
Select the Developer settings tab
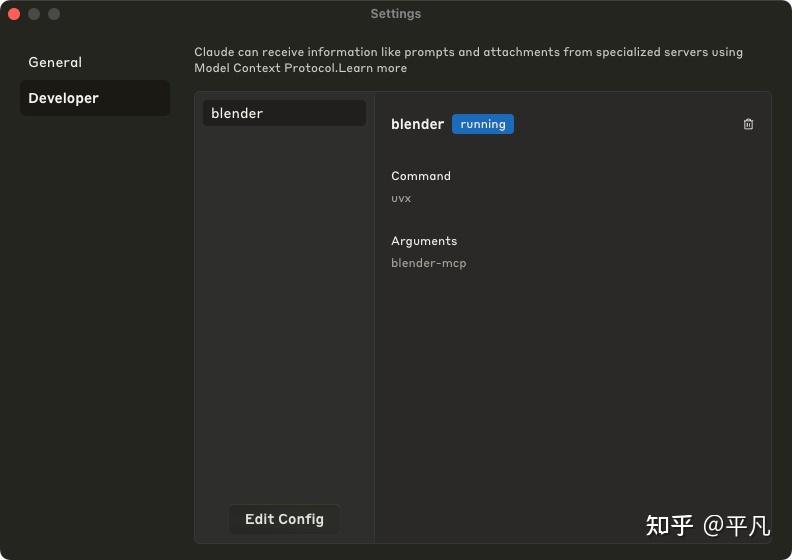pyautogui.click(x=95, y=98)
